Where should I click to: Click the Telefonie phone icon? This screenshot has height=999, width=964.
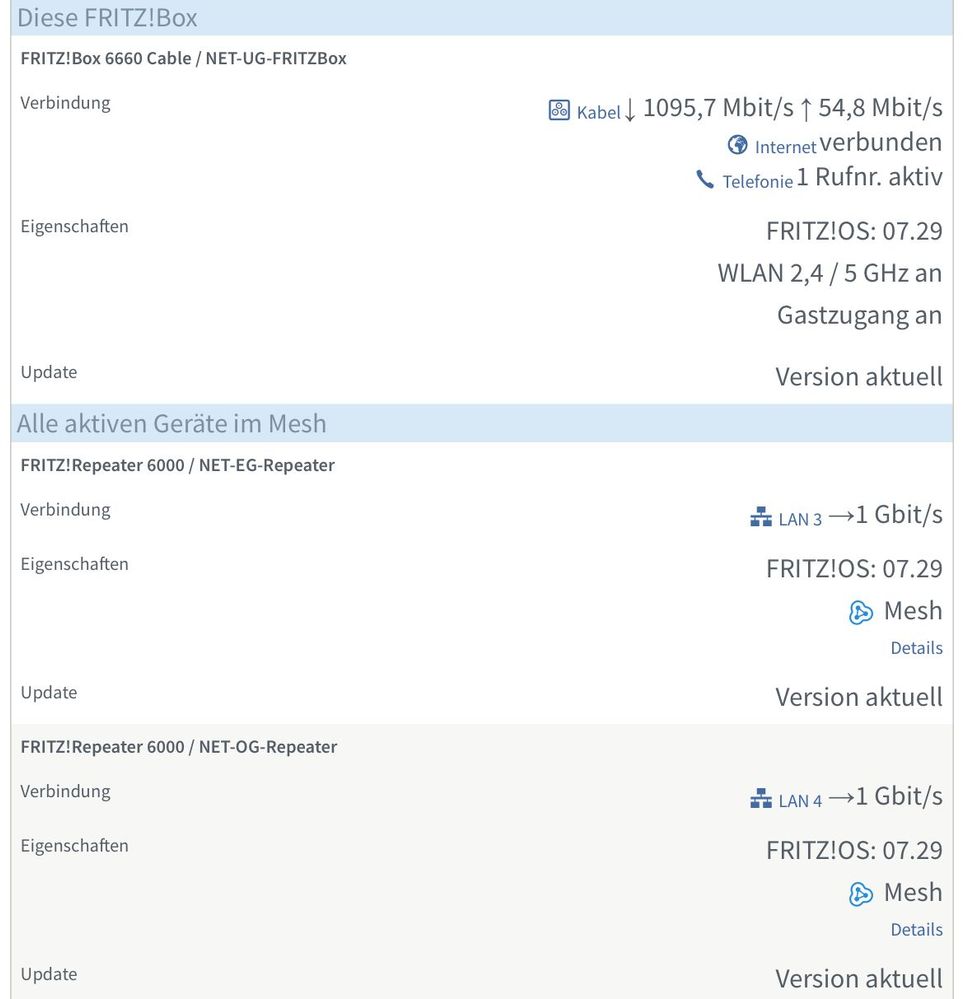tap(706, 180)
